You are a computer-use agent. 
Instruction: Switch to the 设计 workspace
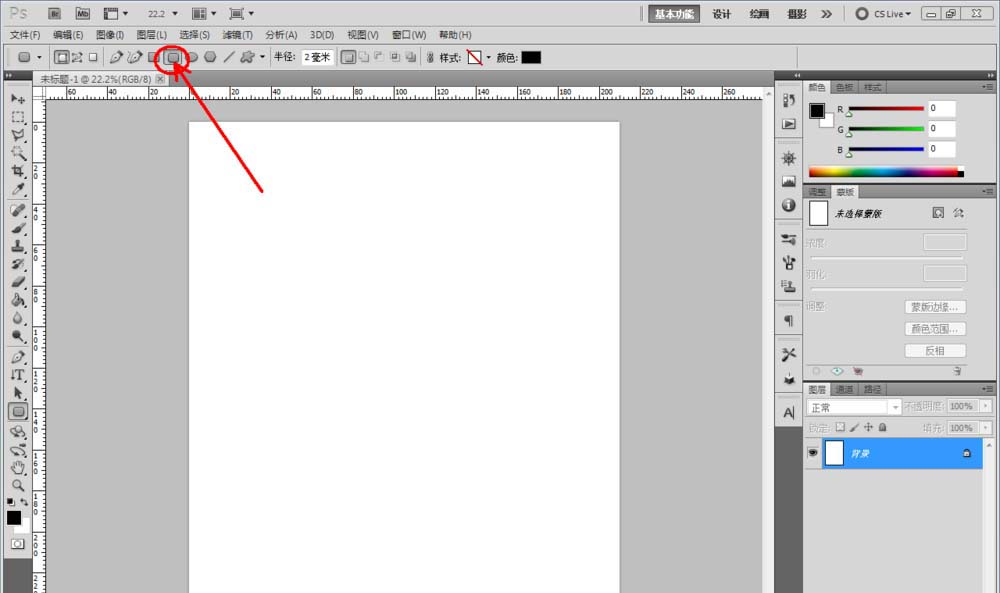[x=721, y=13]
